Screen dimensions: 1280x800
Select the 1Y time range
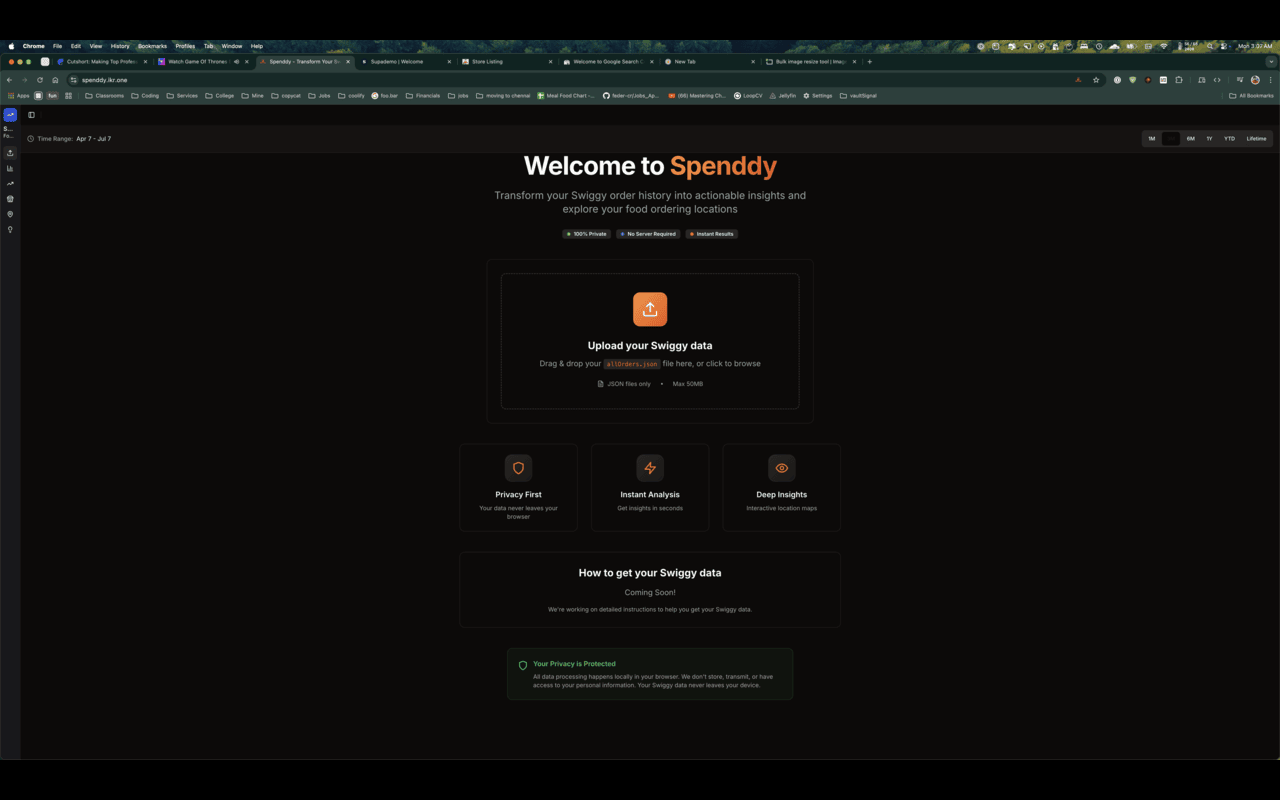[x=1209, y=139]
